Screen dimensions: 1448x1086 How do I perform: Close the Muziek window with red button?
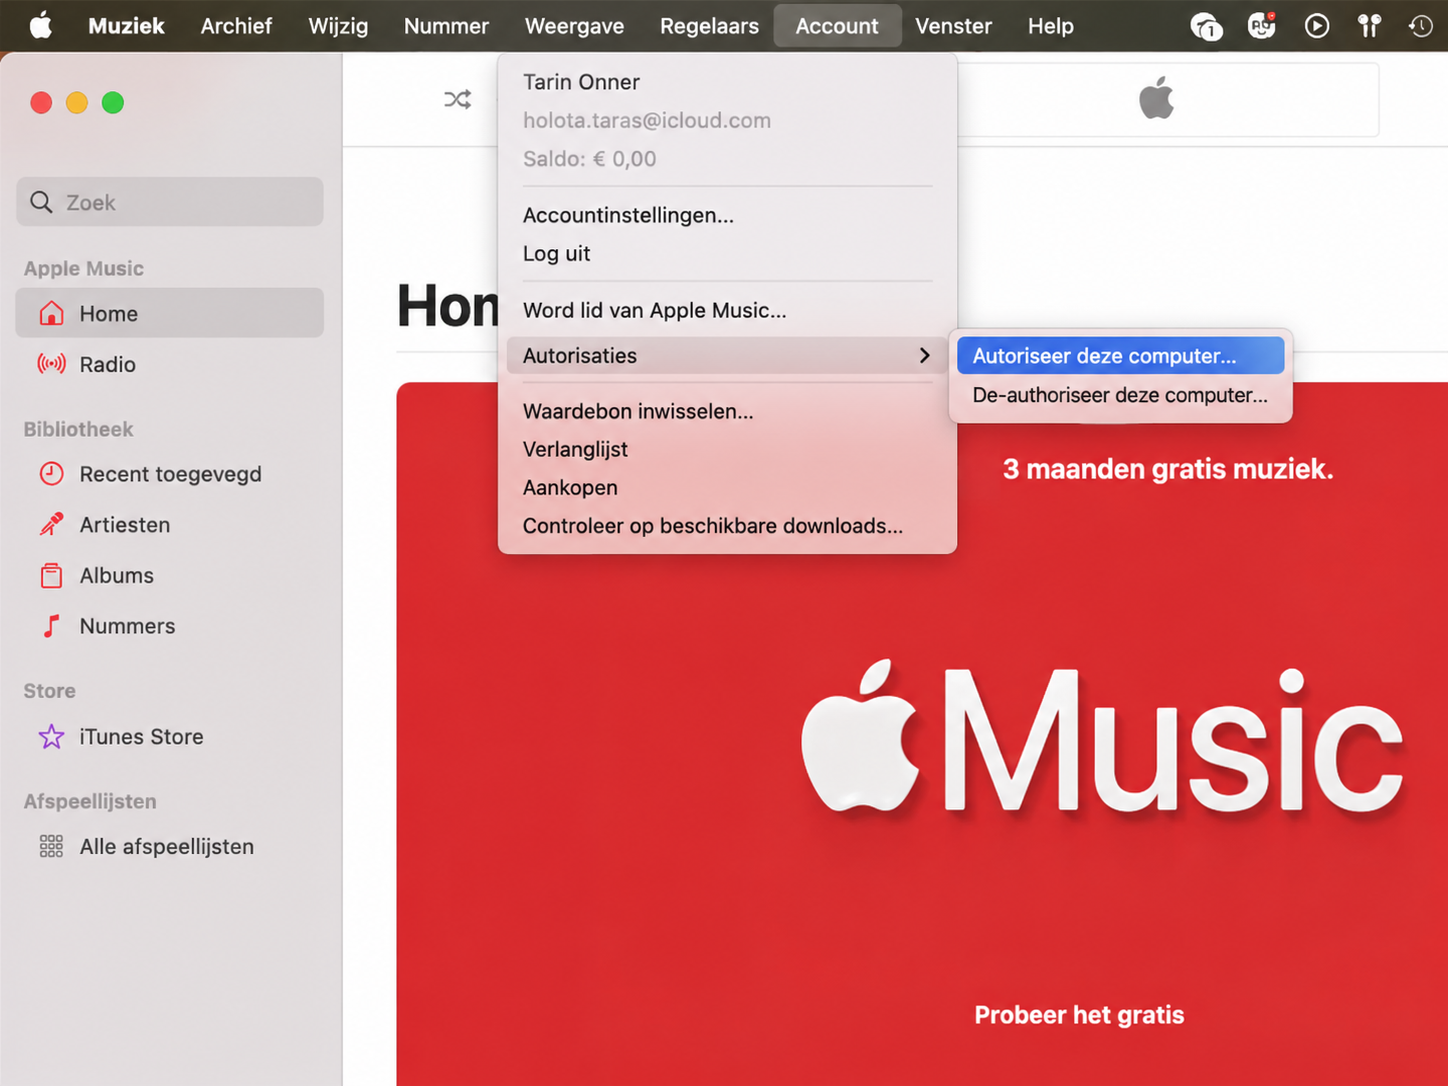tap(41, 103)
